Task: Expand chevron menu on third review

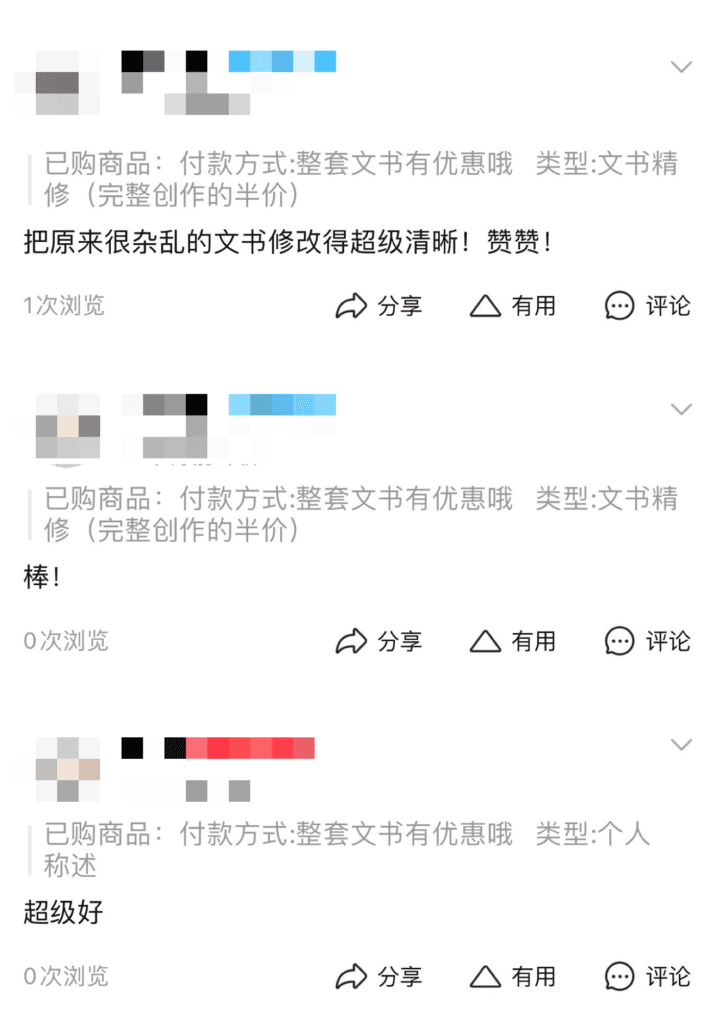Action: point(681,744)
